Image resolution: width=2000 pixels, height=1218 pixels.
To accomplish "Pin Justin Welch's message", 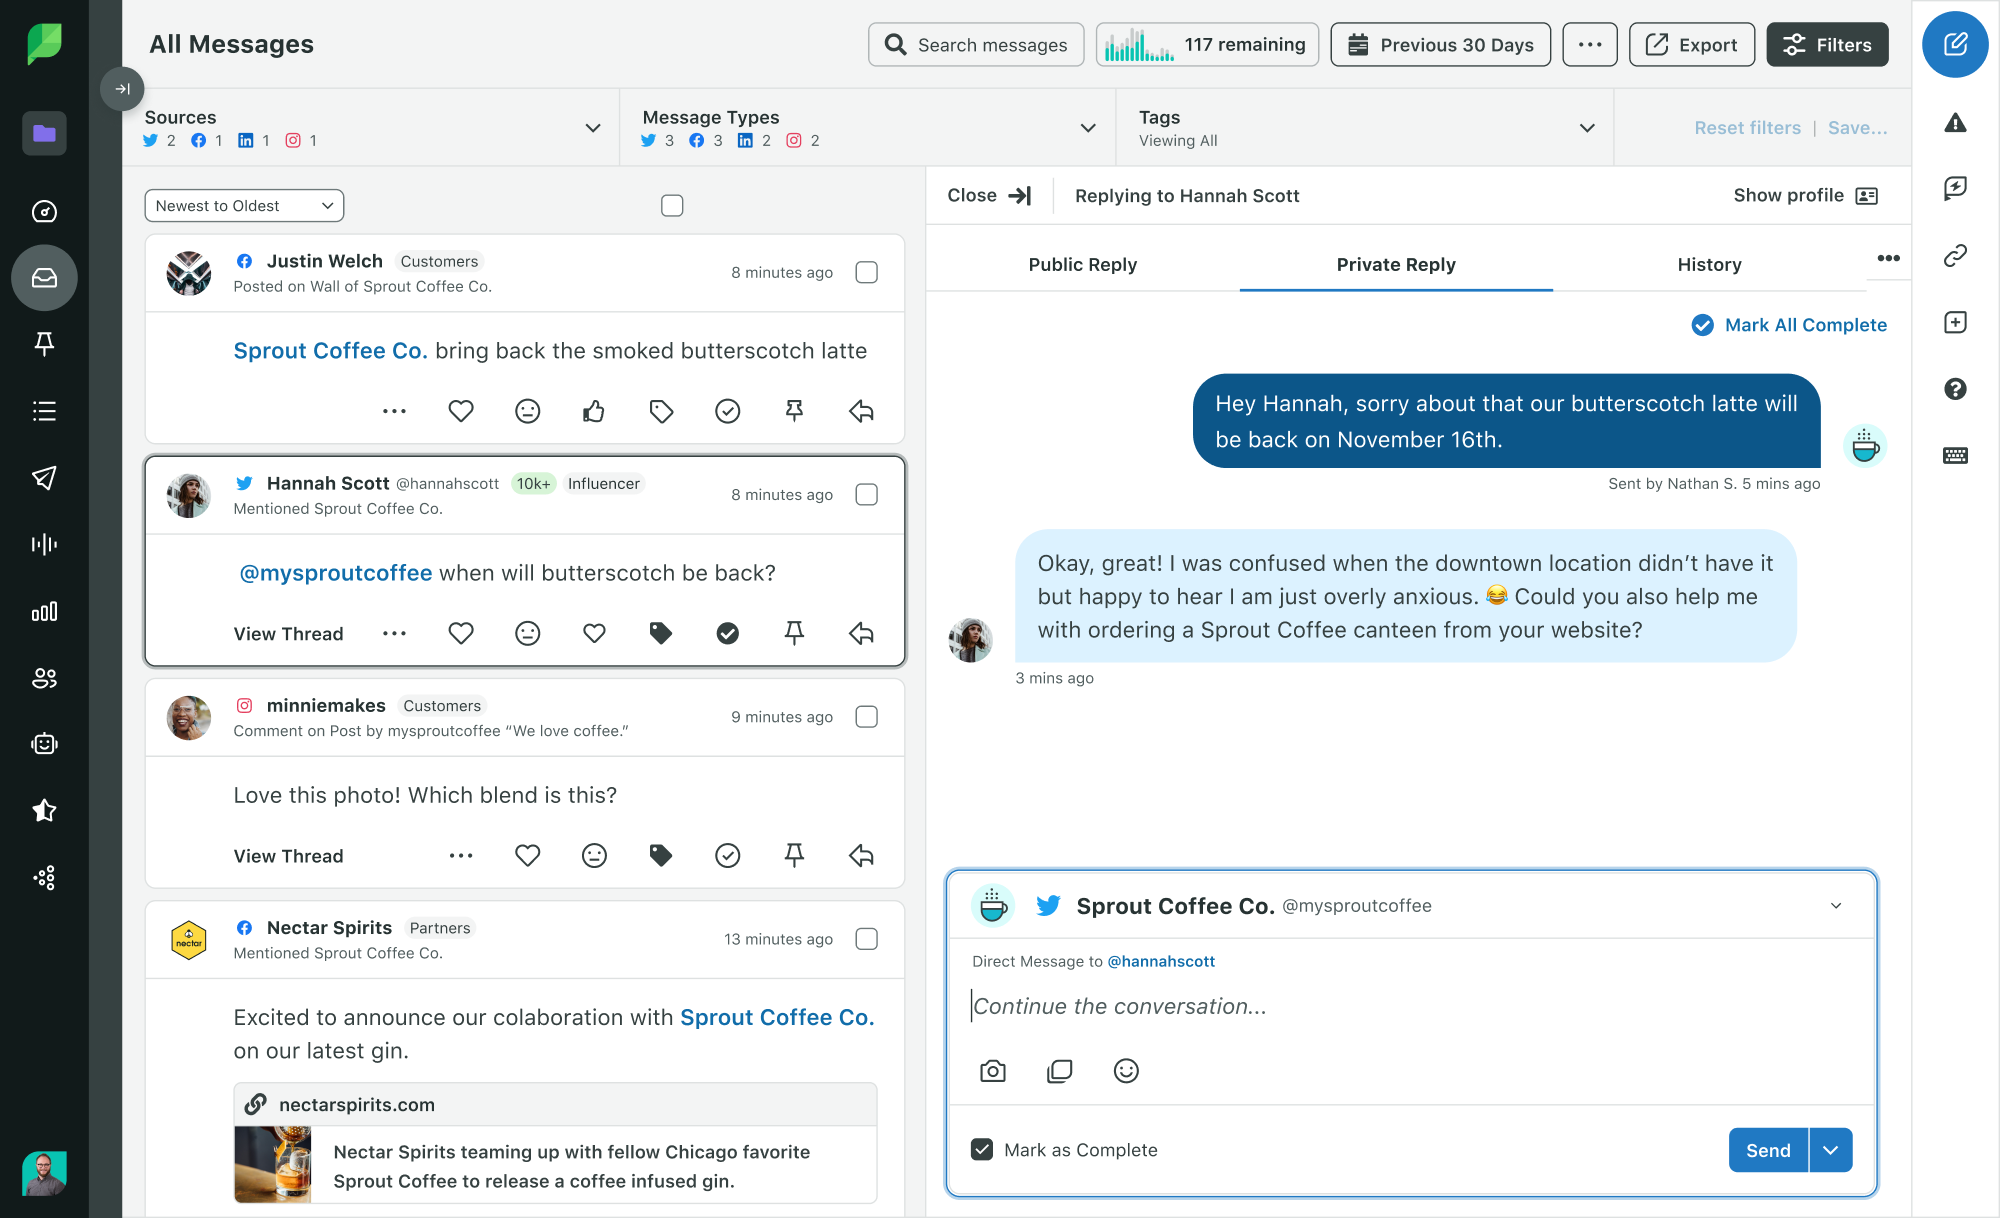I will tap(794, 411).
